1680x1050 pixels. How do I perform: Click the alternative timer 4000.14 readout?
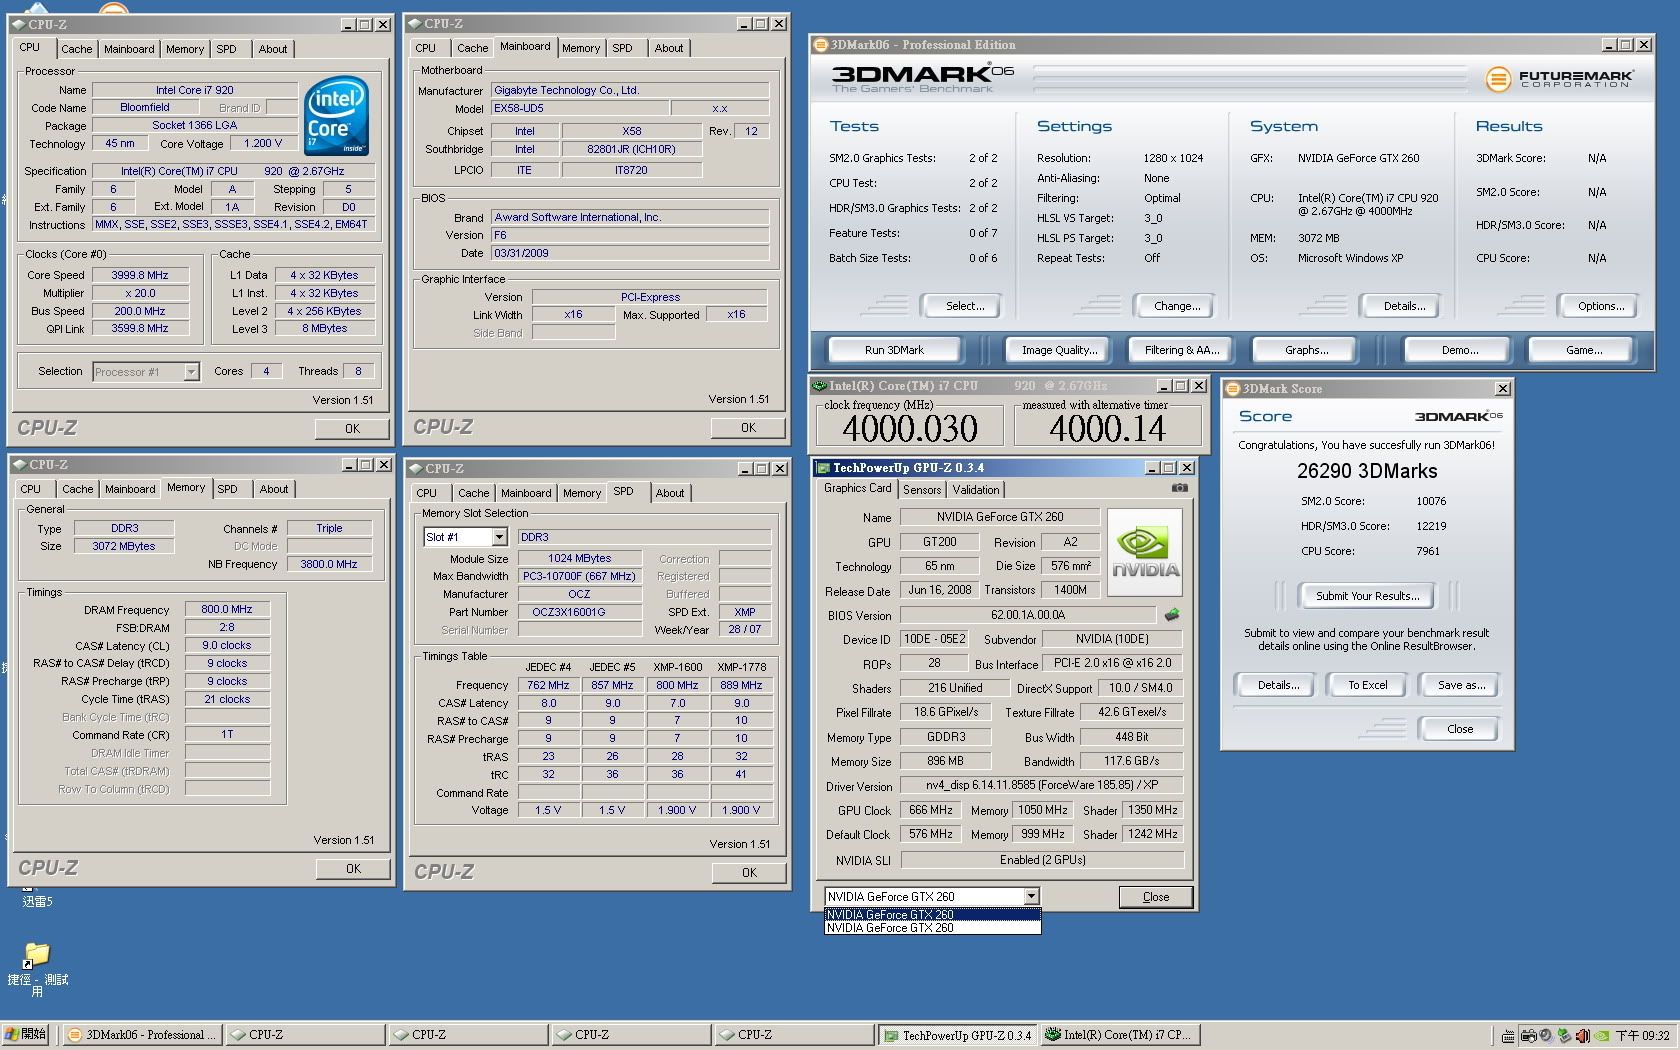[x=1107, y=429]
